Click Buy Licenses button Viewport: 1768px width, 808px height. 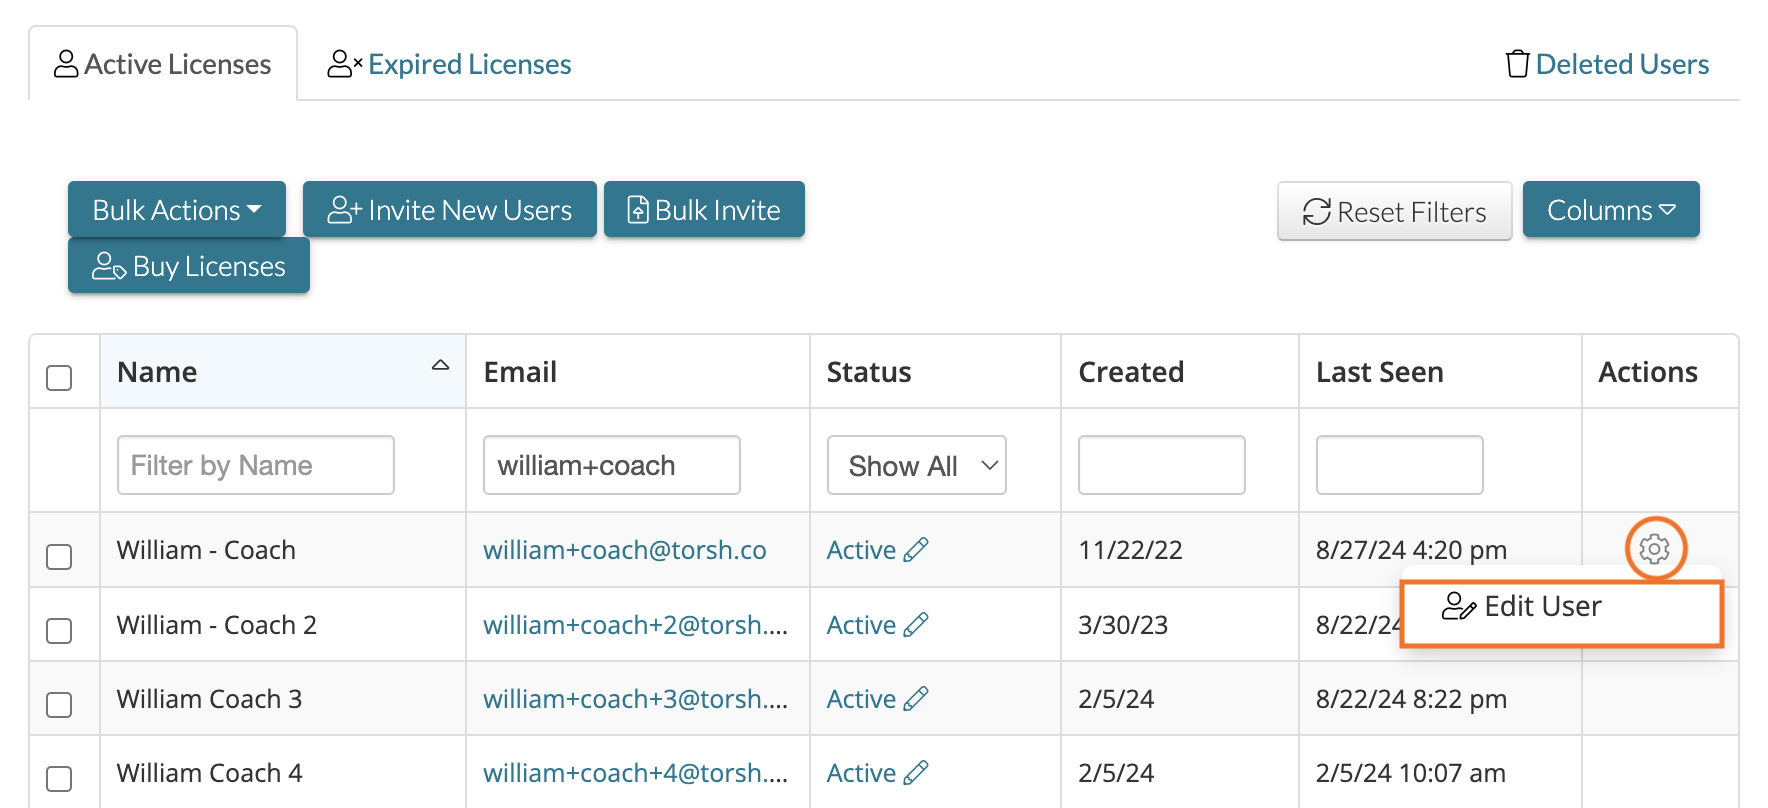click(x=189, y=266)
